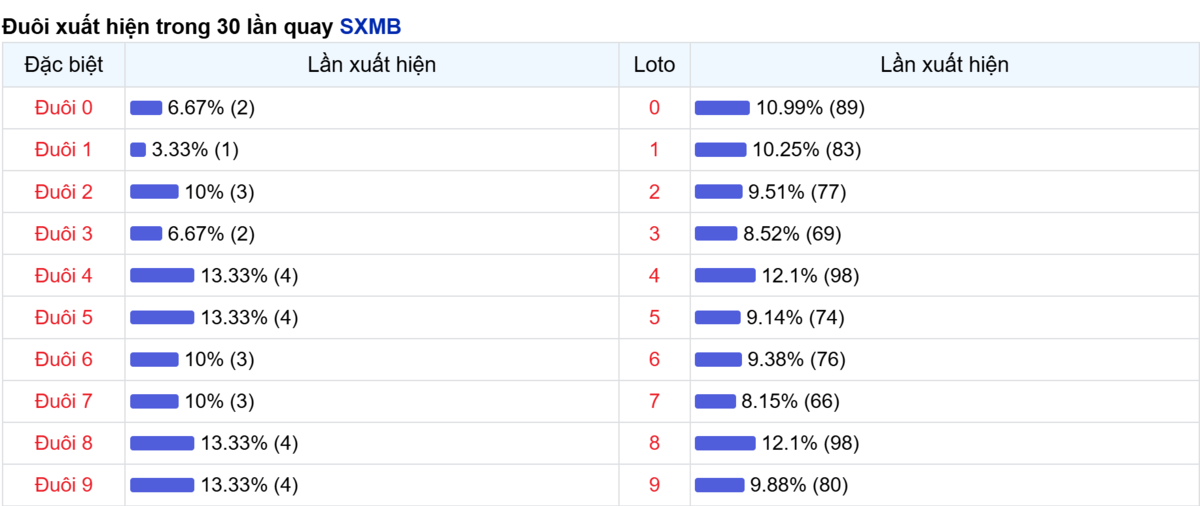
Task: Click the Loto number 5
Action: pyautogui.click(x=654, y=318)
